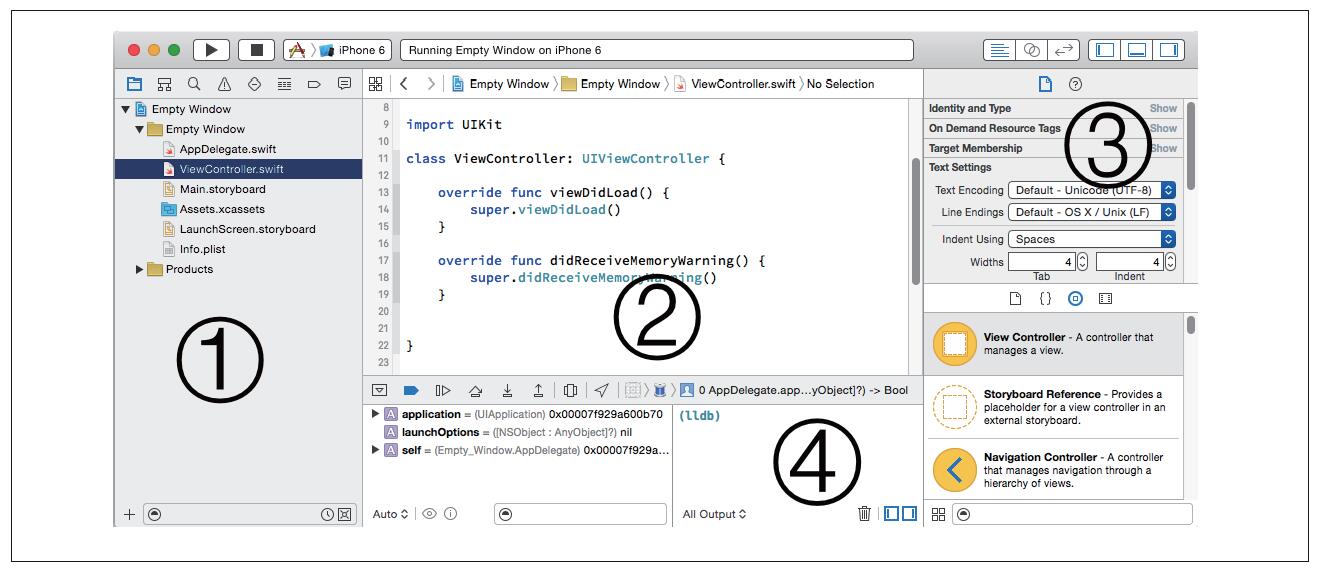Show the Target Membership section
The height and width of the screenshot is (572, 1320).
pos(1163,148)
